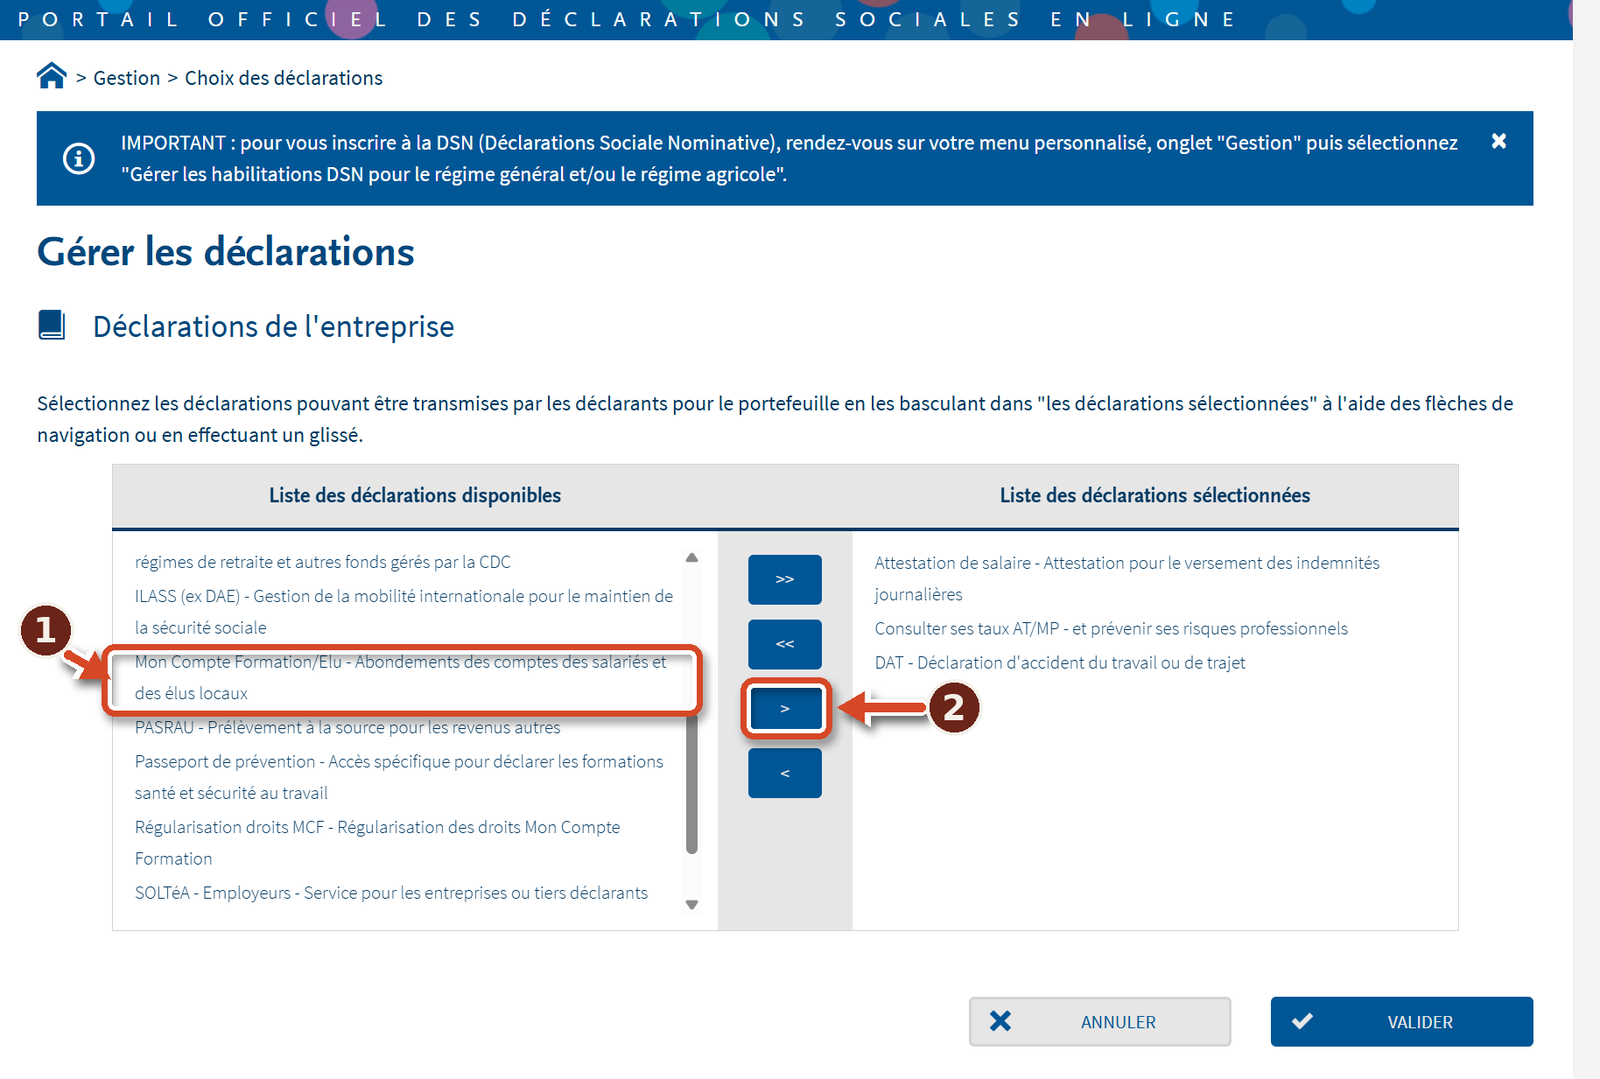This screenshot has height=1079, width=1600.
Task: Select Régularisation droits MCF declaration
Action: [x=378, y=842]
